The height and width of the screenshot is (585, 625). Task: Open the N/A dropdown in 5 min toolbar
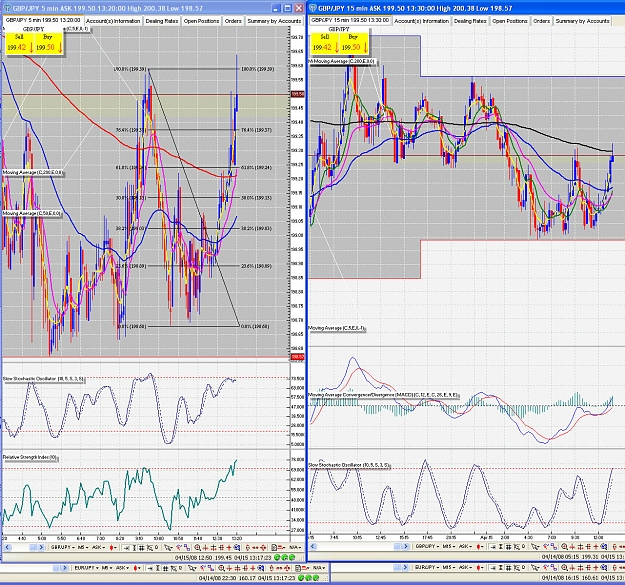point(296,548)
